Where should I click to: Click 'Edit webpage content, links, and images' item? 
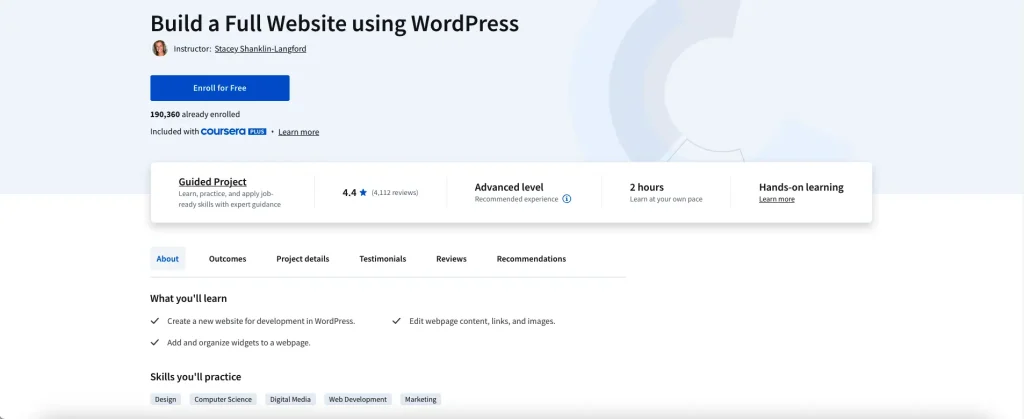point(482,321)
